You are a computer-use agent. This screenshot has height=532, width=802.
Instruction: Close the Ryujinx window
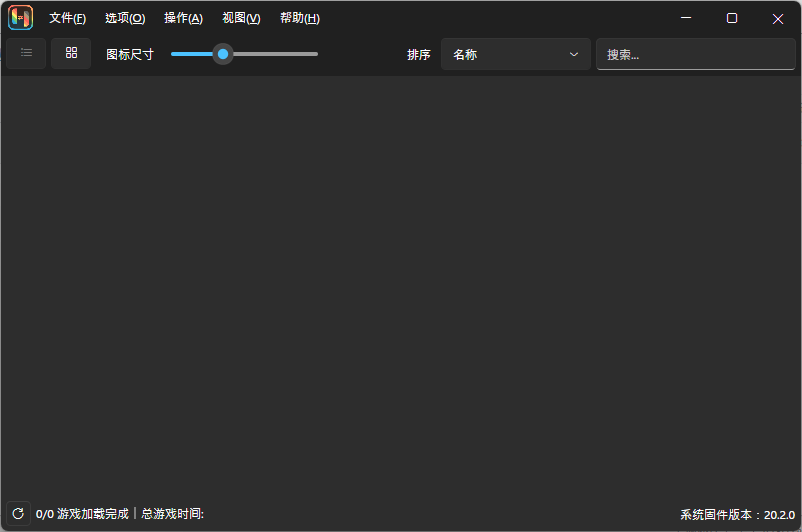click(x=778, y=18)
